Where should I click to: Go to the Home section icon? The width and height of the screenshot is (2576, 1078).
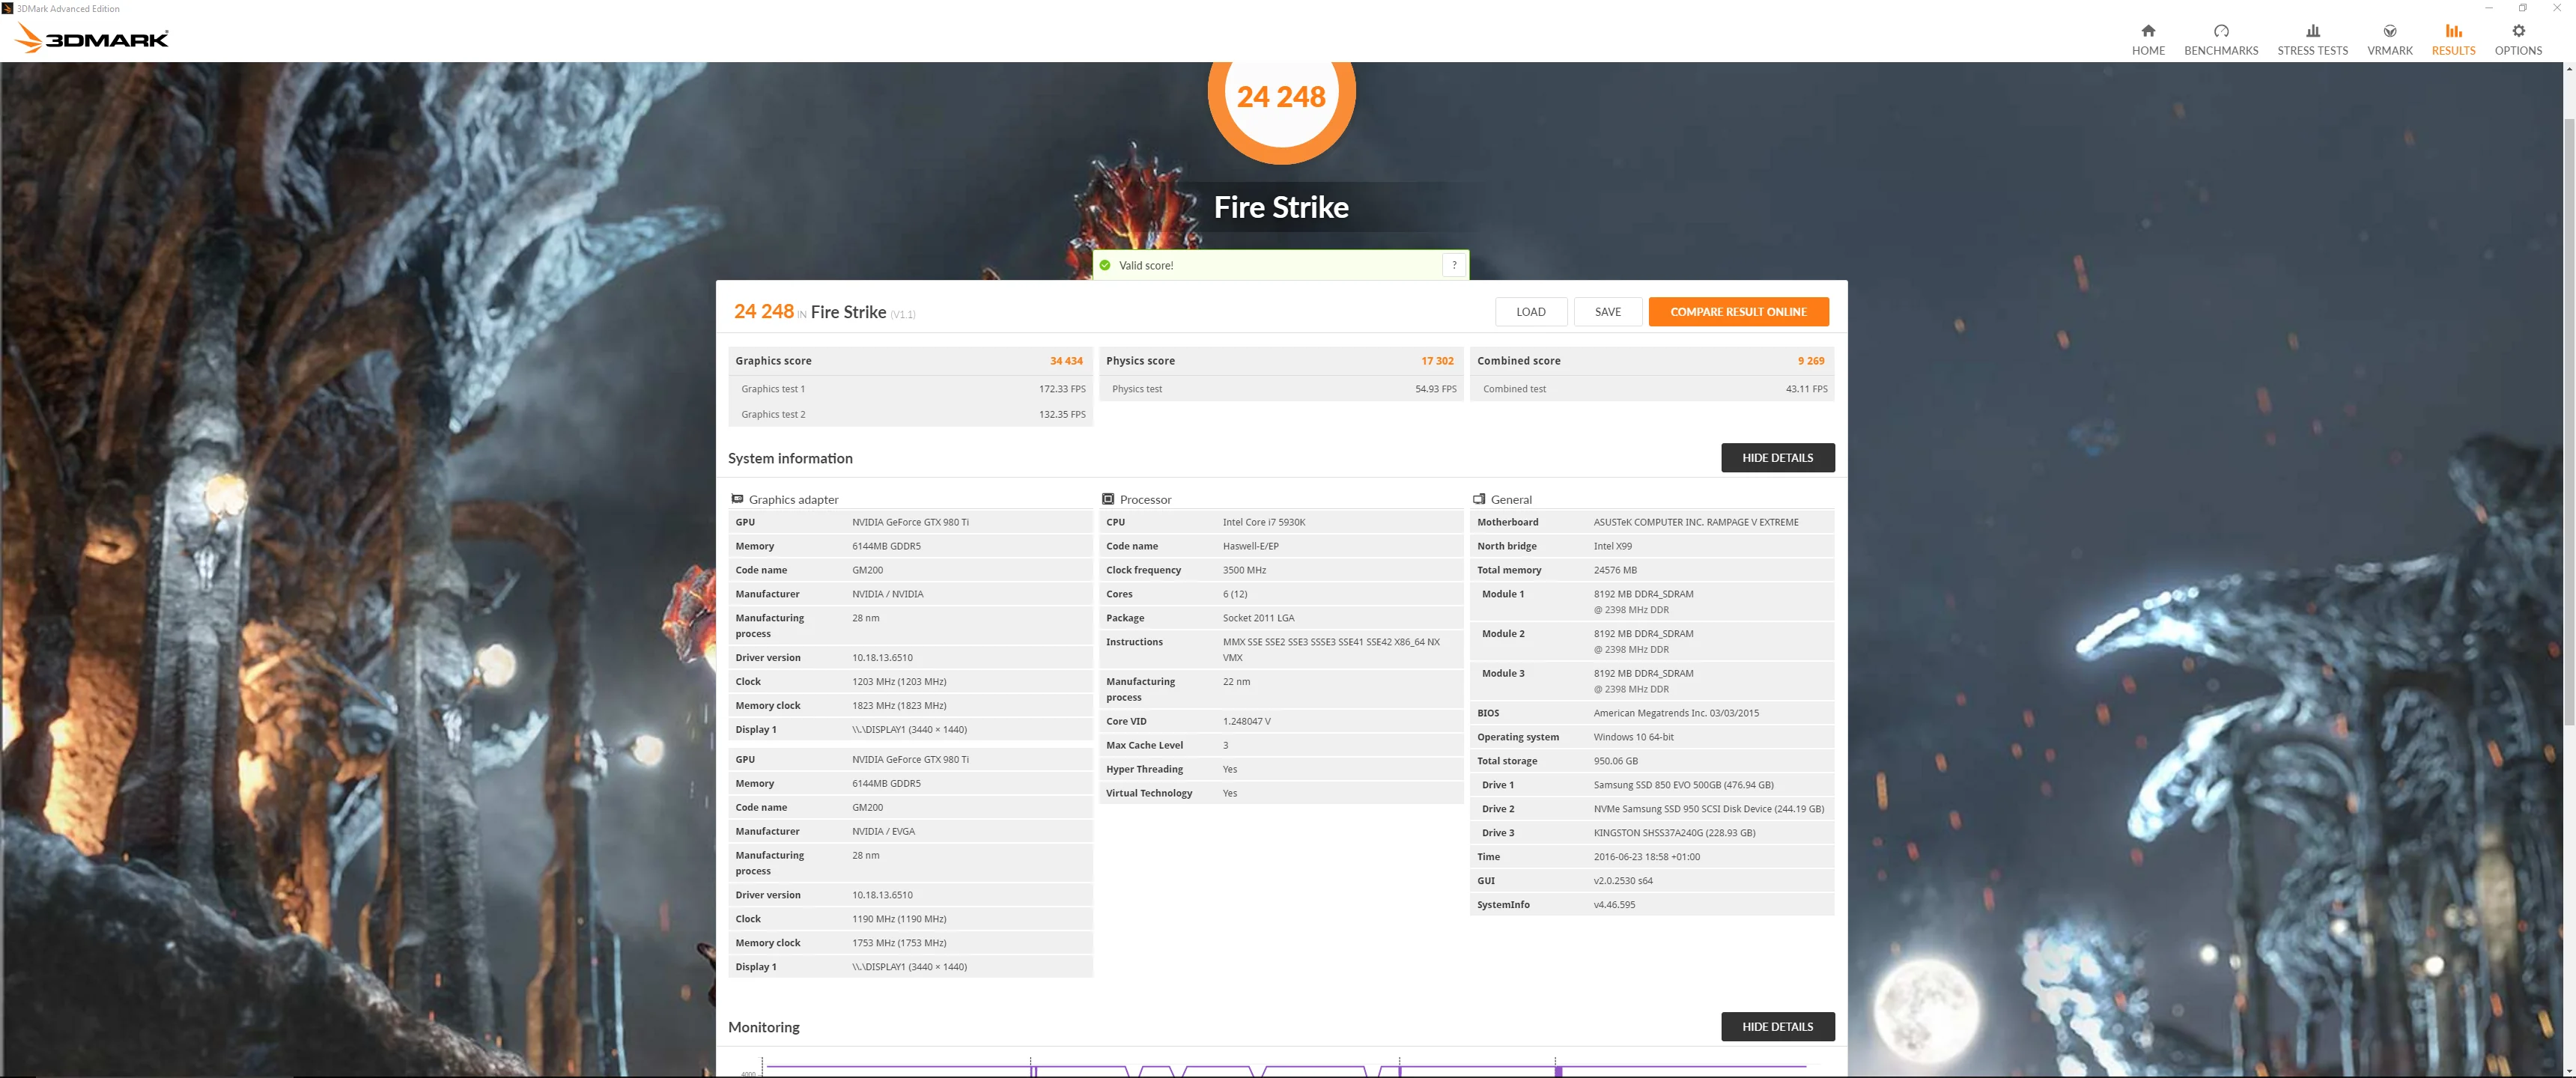pyautogui.click(x=2148, y=31)
